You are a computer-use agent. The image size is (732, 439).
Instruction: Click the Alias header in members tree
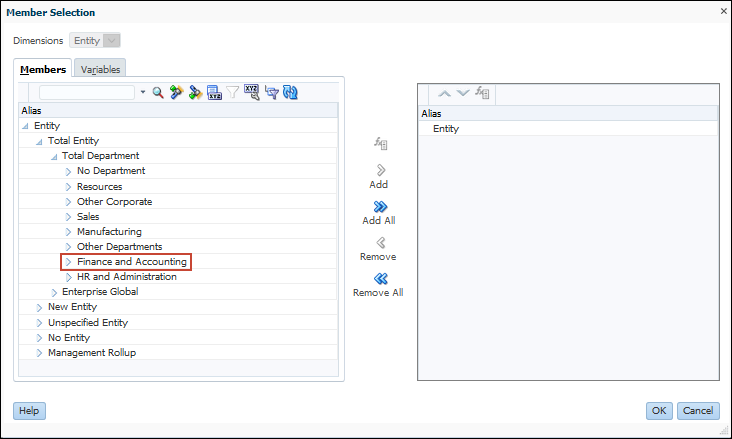[31, 111]
